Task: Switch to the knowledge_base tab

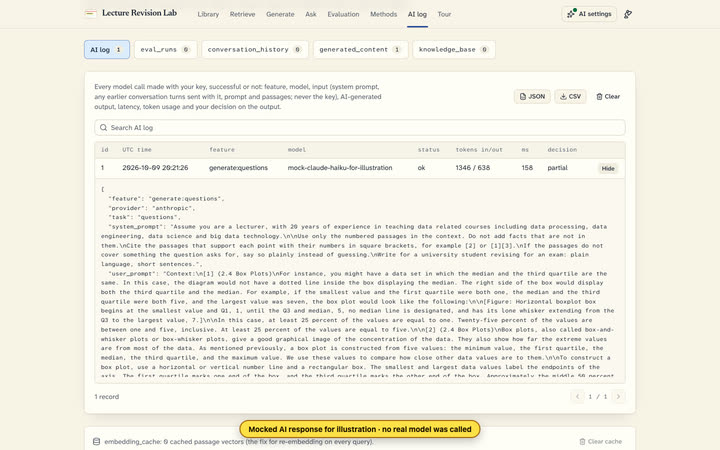Action: coord(454,50)
